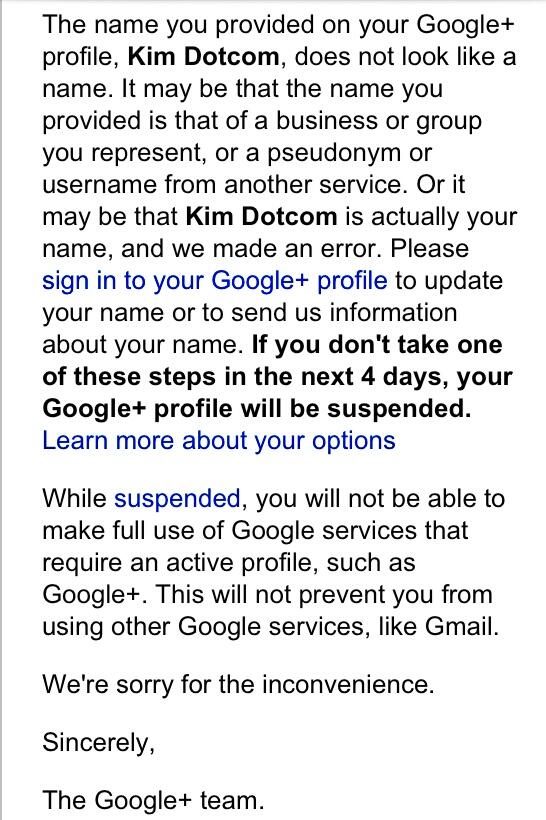Click the bold "If you don't take one" warning
This screenshot has height=820, width=546.
coord(377,345)
